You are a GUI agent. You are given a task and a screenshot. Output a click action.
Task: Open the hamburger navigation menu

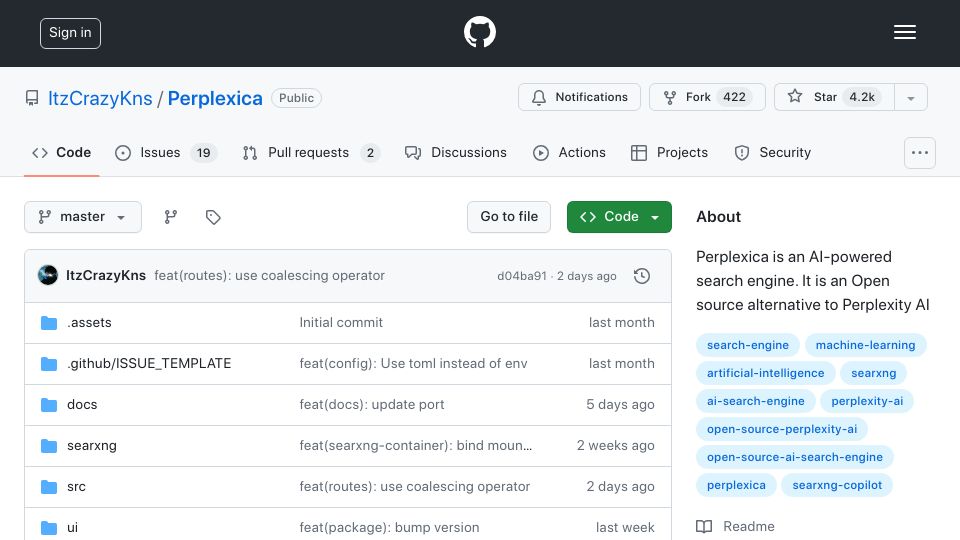click(x=904, y=32)
